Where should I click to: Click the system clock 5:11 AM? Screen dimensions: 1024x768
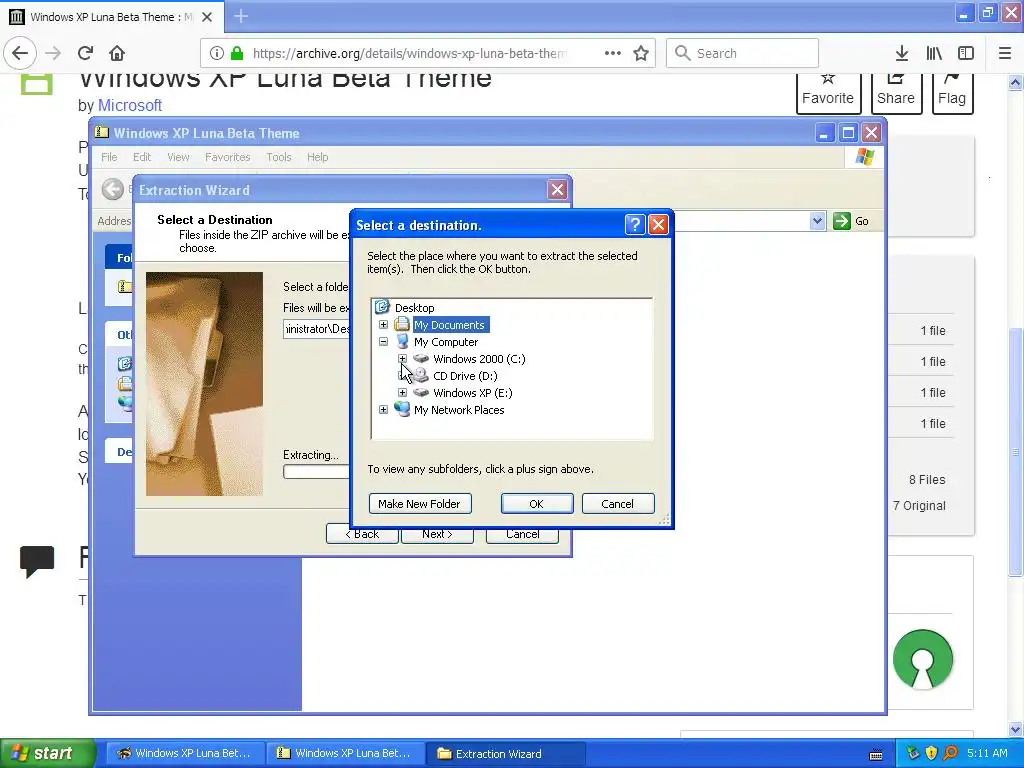pyautogui.click(x=987, y=753)
